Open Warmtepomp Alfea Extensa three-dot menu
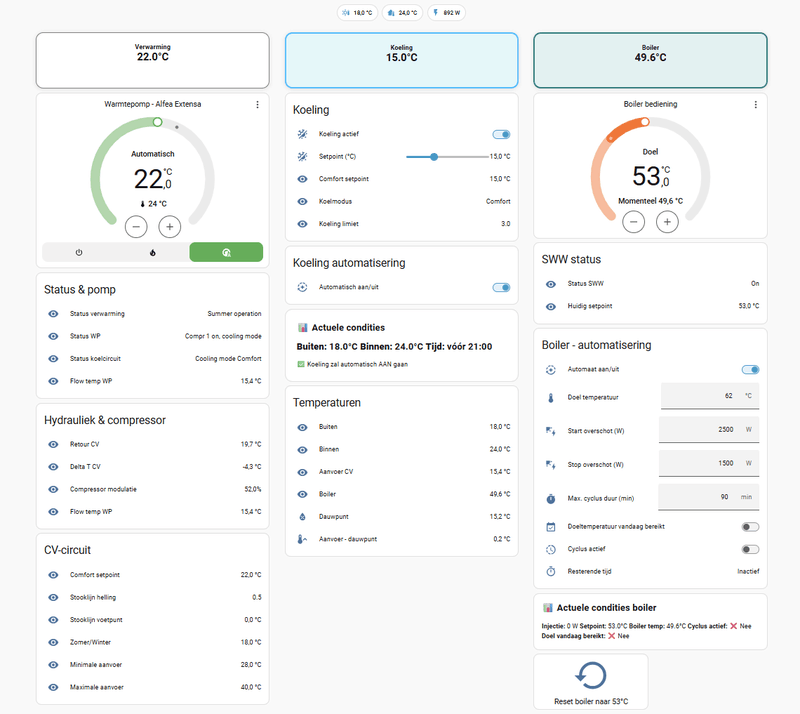 (257, 104)
